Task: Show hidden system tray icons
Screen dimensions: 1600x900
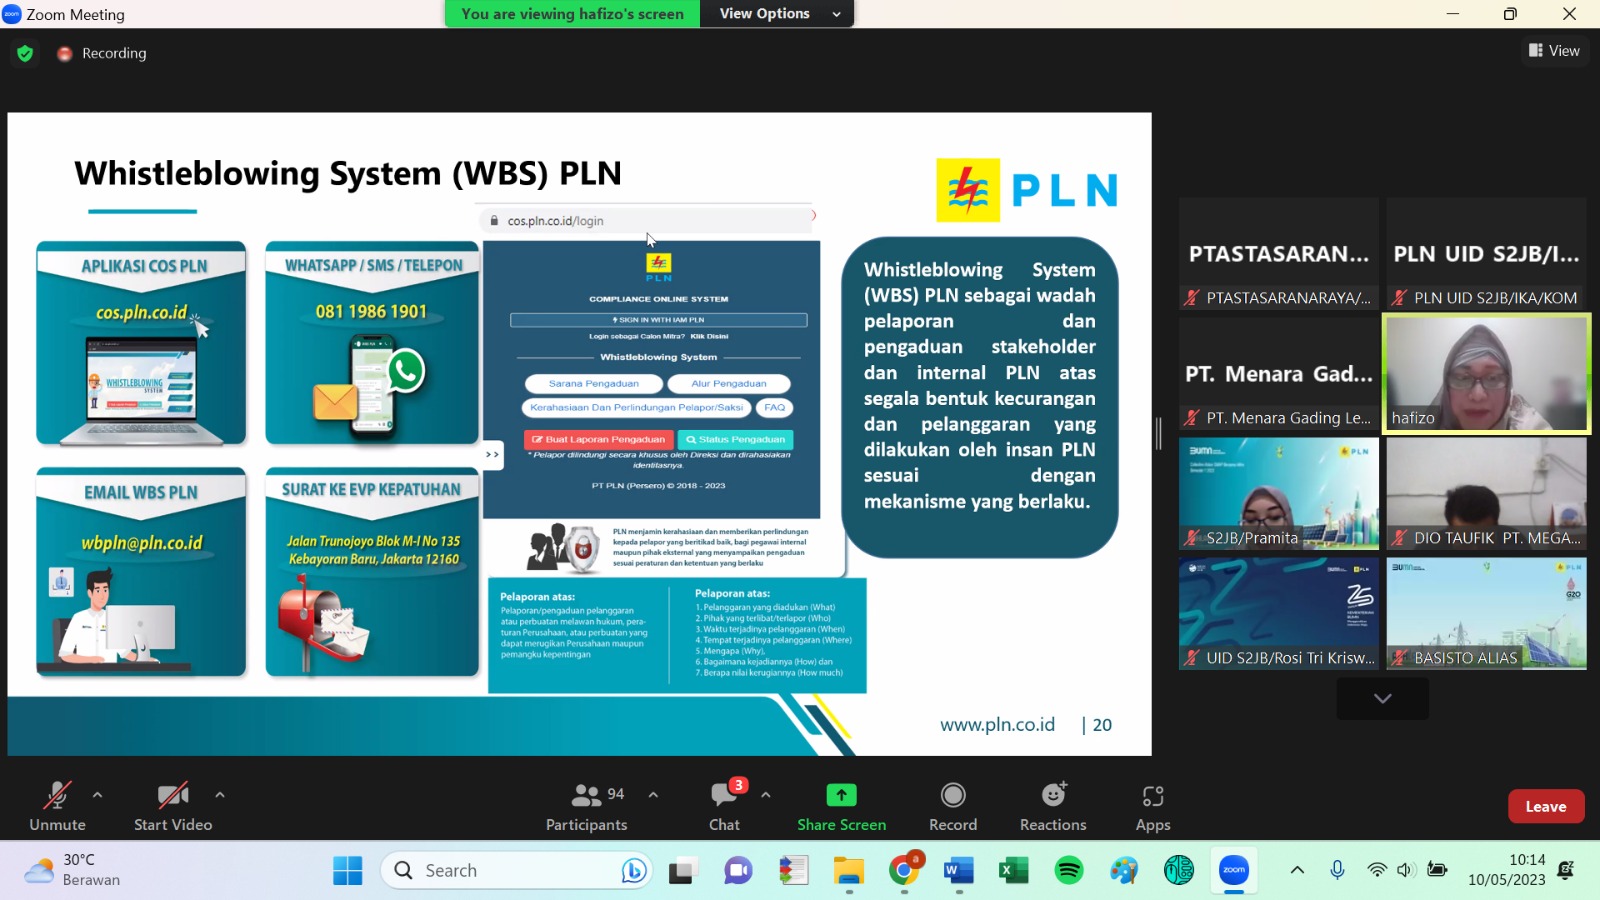Action: [x=1297, y=870]
